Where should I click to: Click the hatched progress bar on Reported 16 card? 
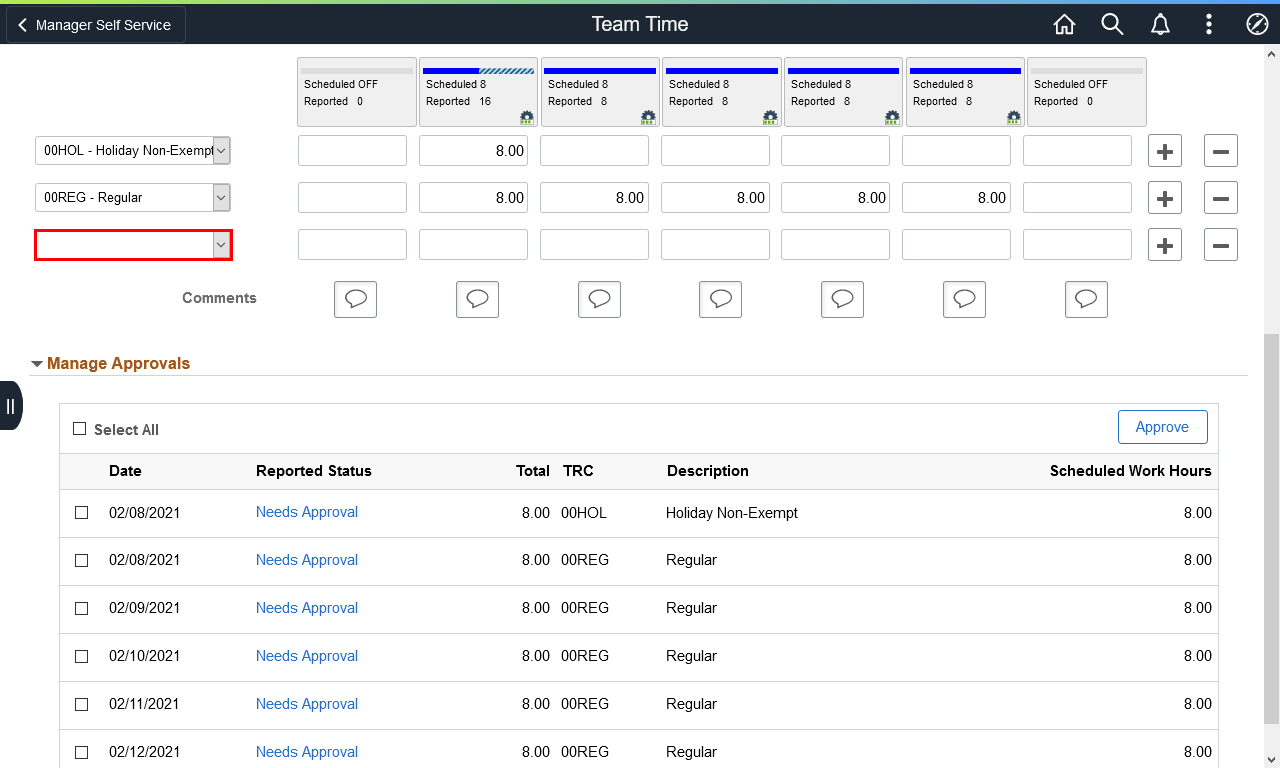coord(506,71)
